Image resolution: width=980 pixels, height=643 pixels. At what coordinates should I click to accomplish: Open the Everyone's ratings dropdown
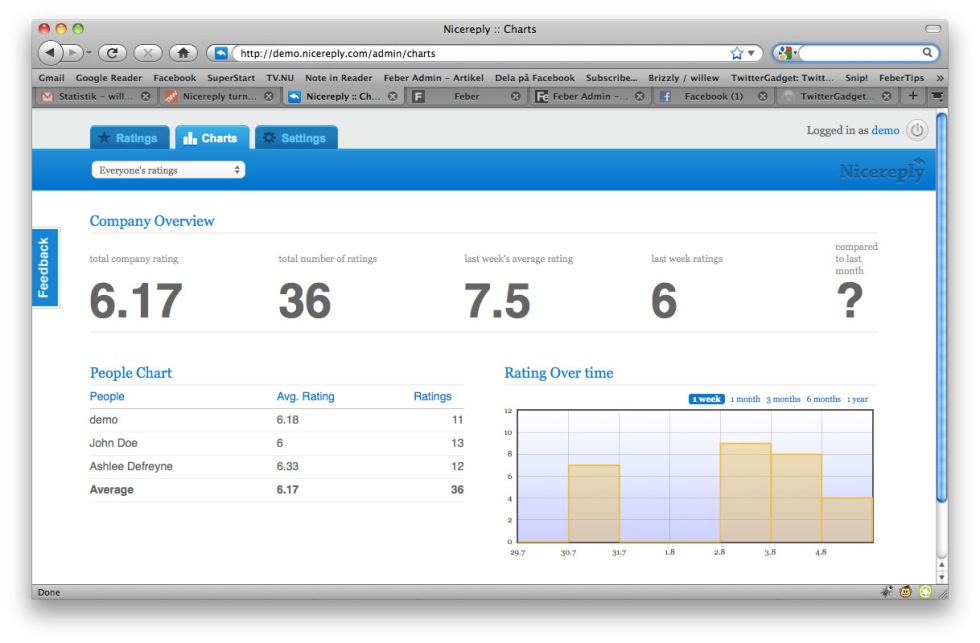[168, 170]
